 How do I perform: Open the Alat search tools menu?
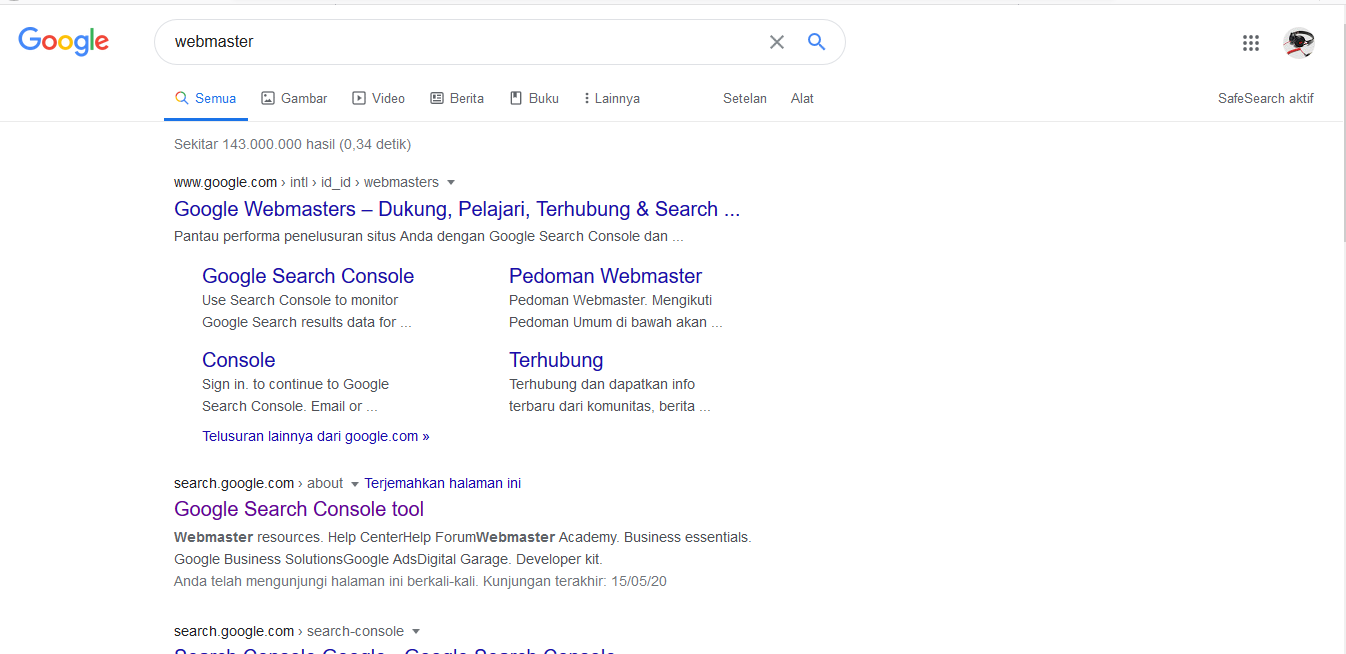(x=801, y=98)
